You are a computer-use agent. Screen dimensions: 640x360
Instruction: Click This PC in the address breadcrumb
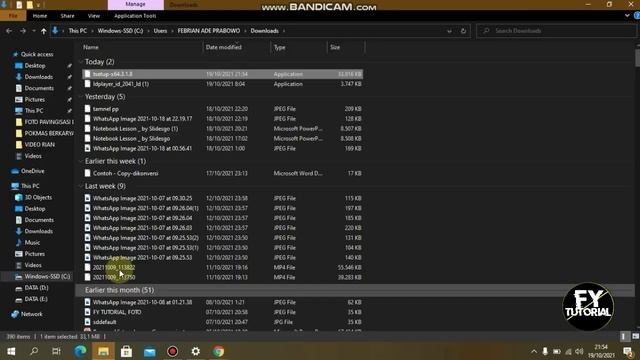[x=78, y=31]
